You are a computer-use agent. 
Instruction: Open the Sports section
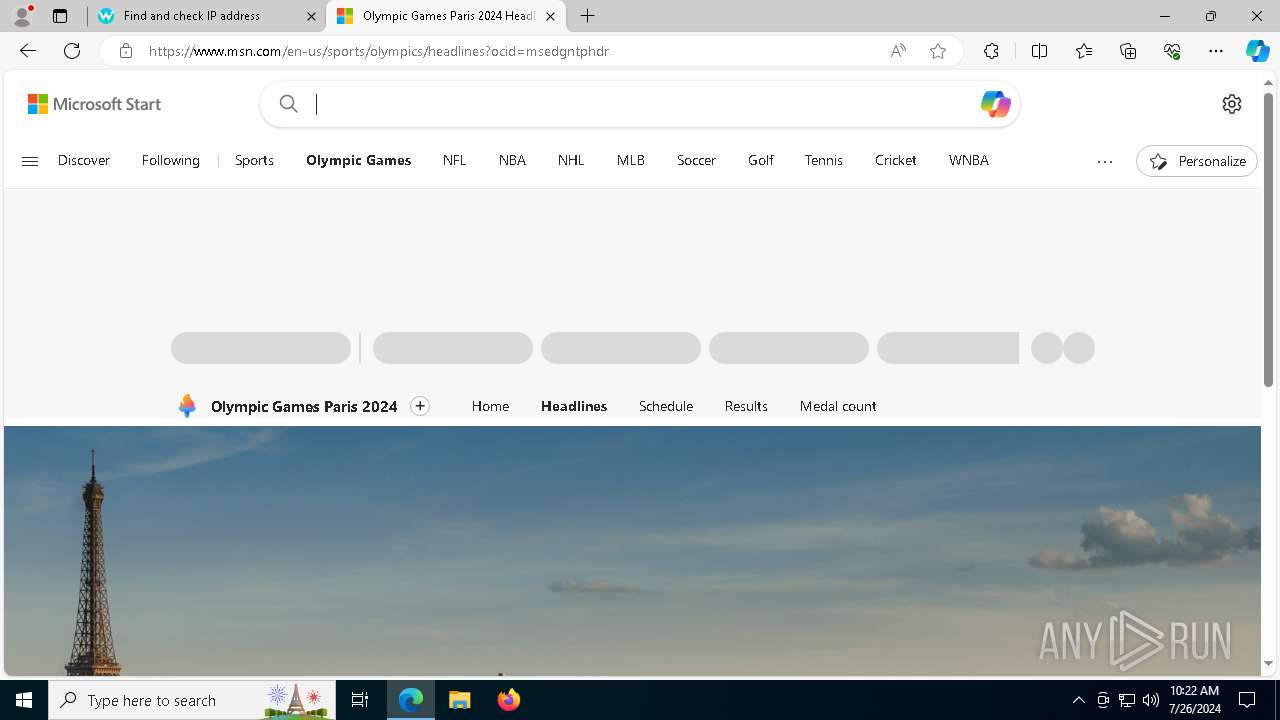click(254, 160)
